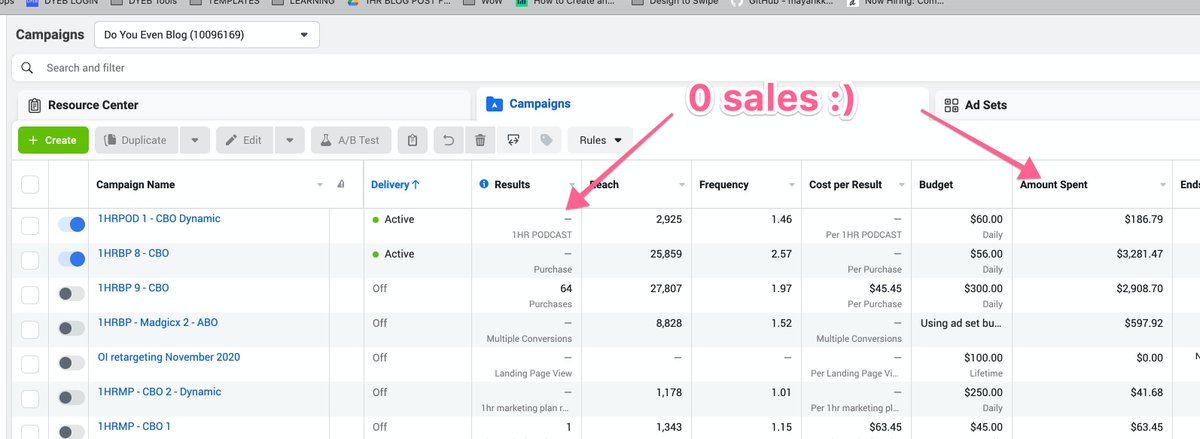Viewport: 1200px width, 439px height.
Task: Click the Ad Sets grid icon
Action: coord(950,104)
